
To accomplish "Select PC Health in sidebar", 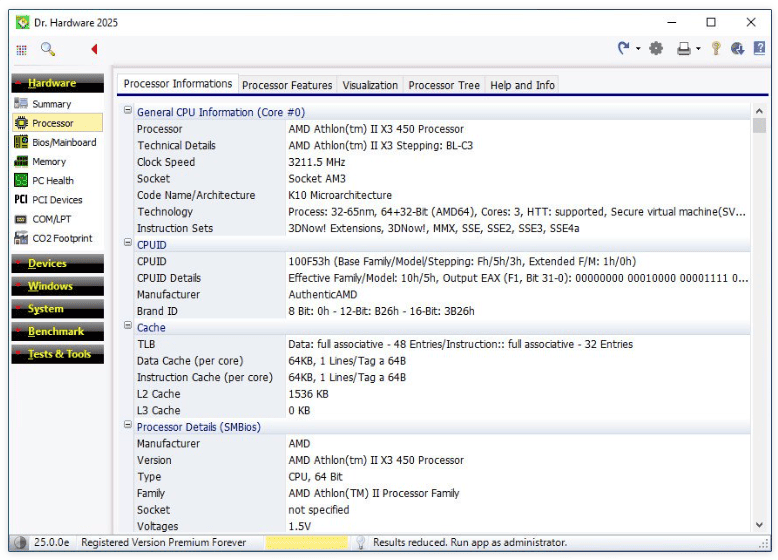I will click(53, 181).
